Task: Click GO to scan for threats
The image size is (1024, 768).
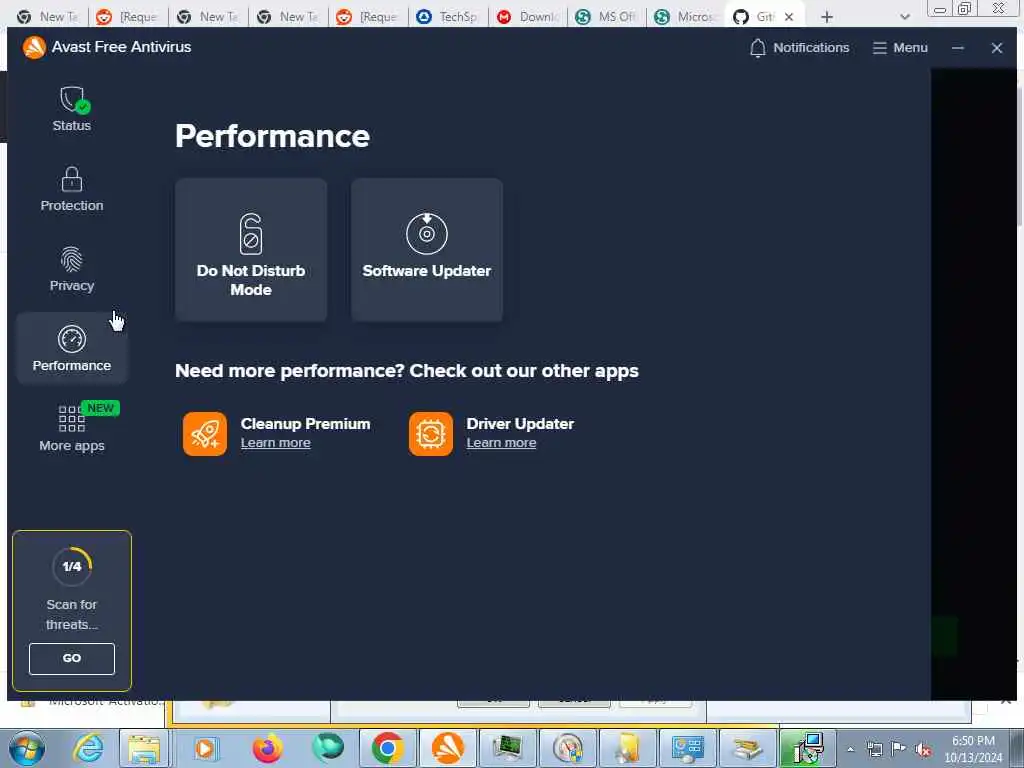Action: (72, 658)
